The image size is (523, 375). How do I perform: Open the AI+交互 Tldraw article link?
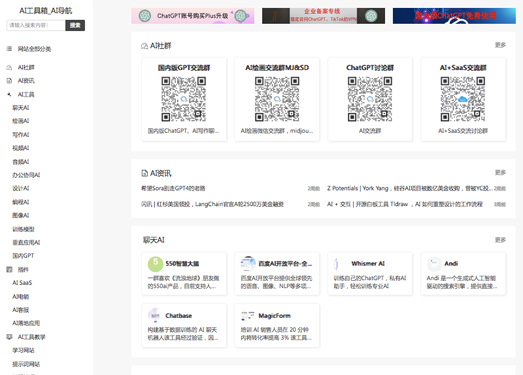[x=405, y=204]
